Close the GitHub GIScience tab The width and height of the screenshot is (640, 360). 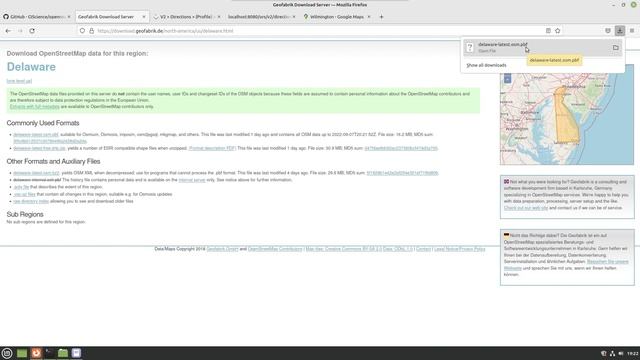(69, 17)
